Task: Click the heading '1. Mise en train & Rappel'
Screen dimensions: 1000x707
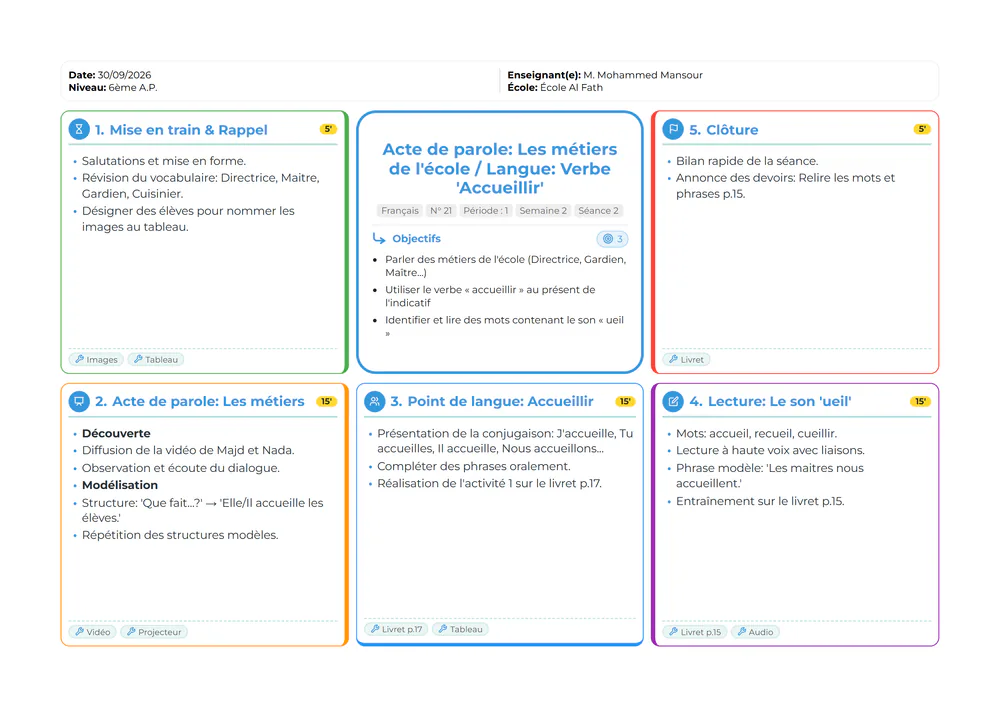Action: point(181,129)
